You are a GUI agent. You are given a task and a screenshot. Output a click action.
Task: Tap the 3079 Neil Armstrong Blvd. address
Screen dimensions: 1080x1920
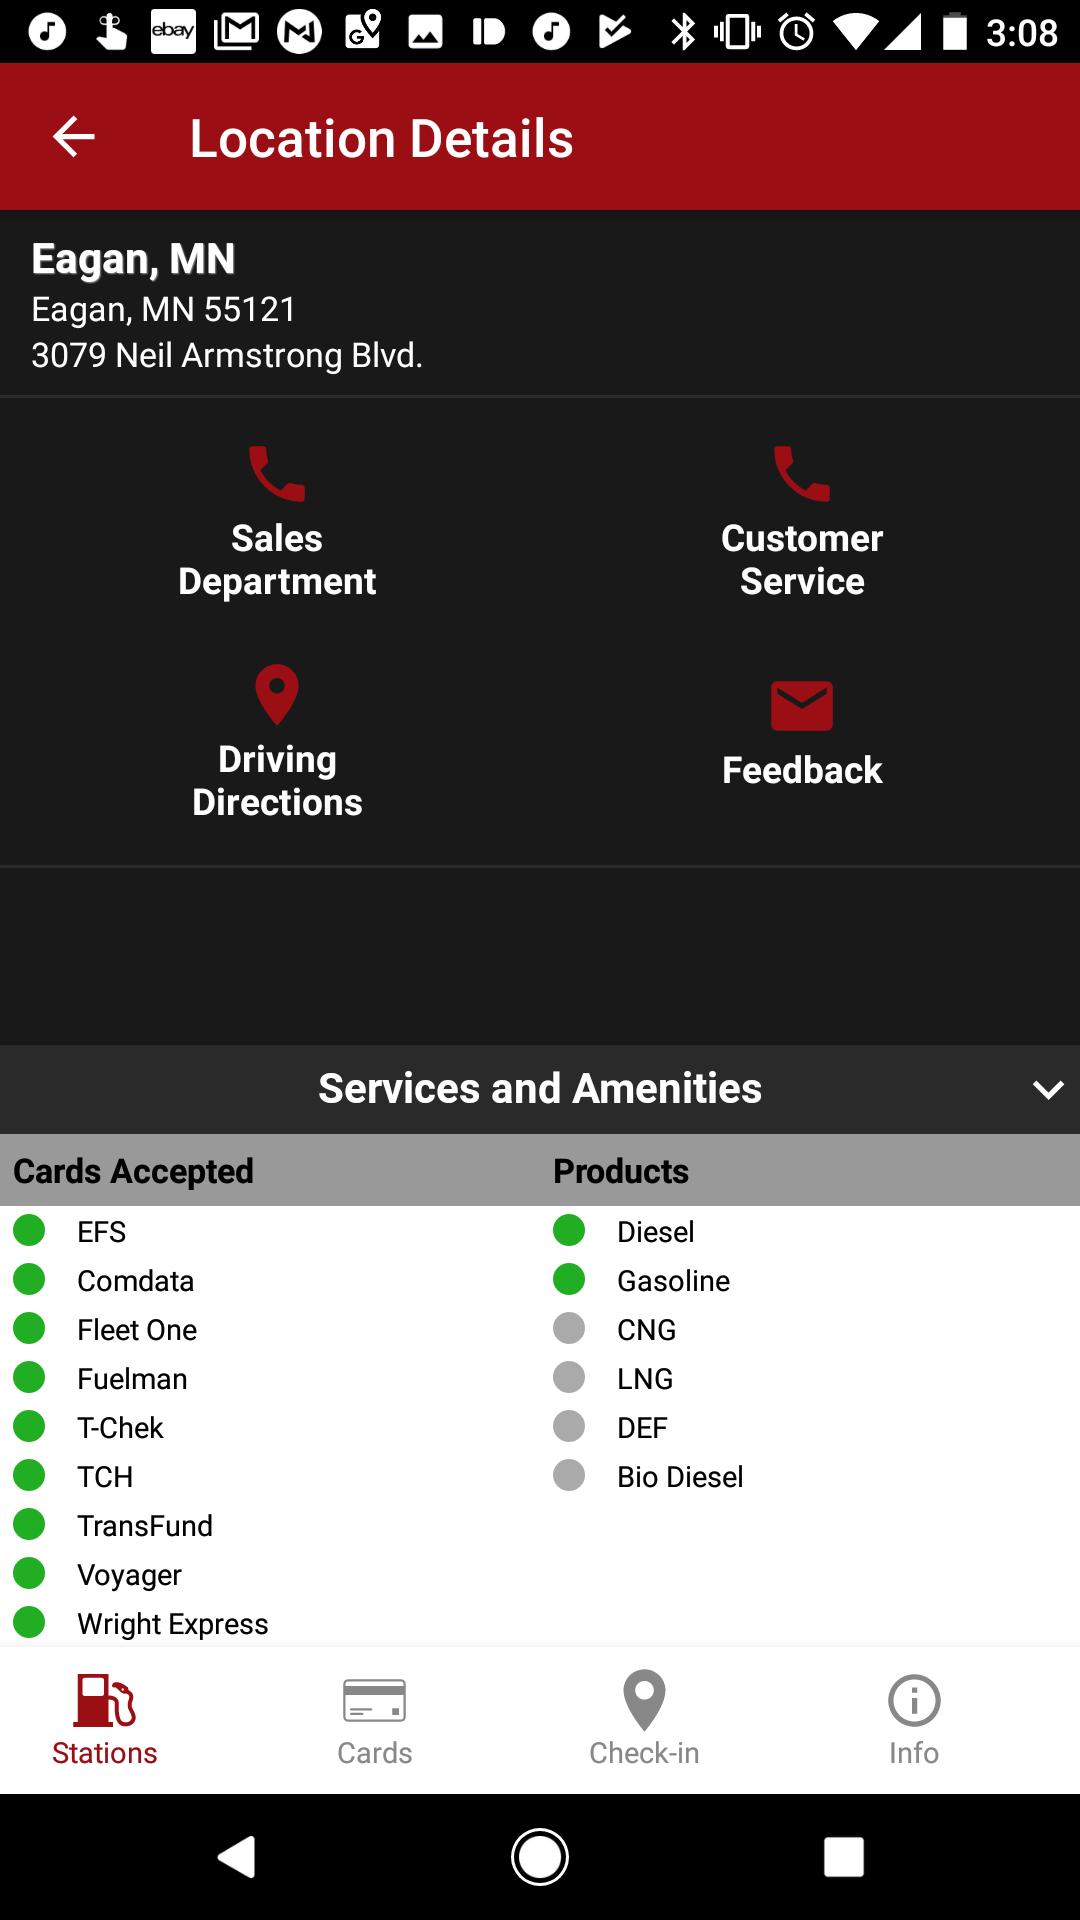[227, 356]
